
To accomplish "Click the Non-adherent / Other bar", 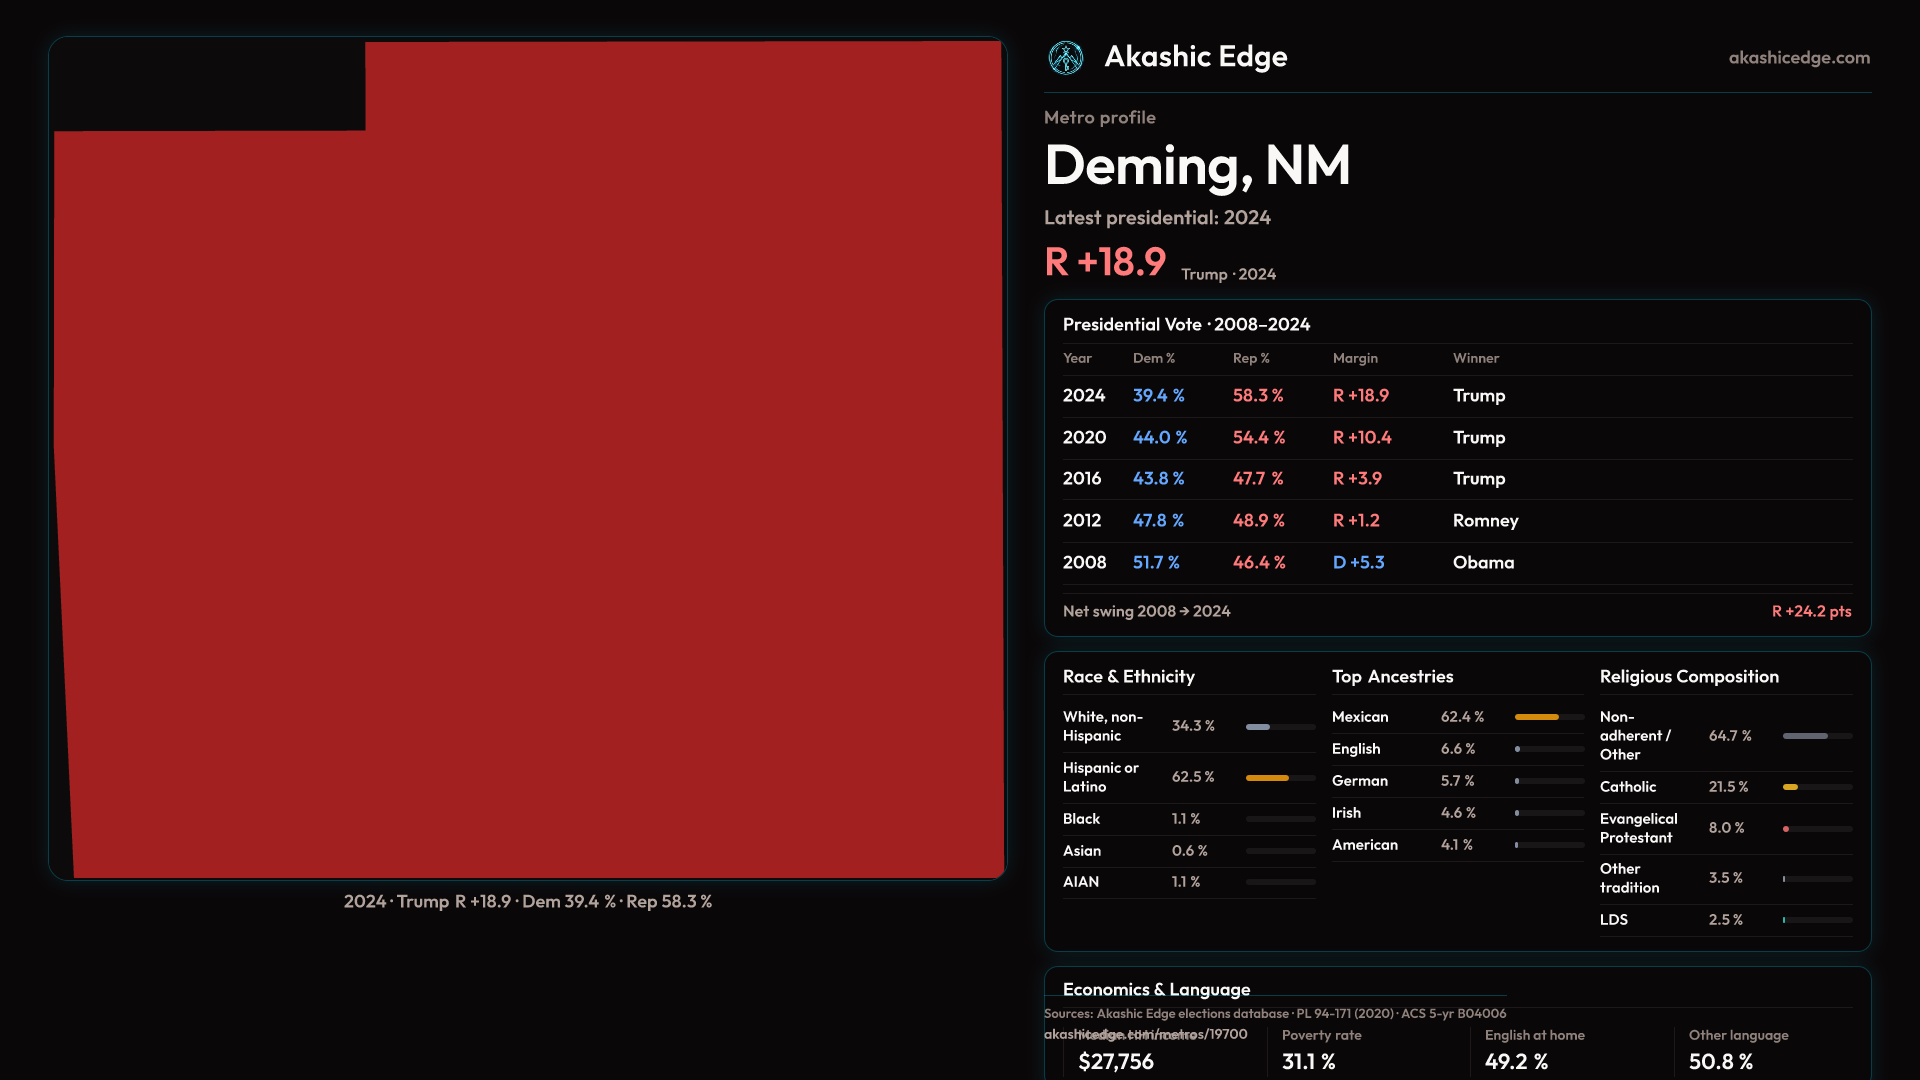I will tap(1805, 736).
